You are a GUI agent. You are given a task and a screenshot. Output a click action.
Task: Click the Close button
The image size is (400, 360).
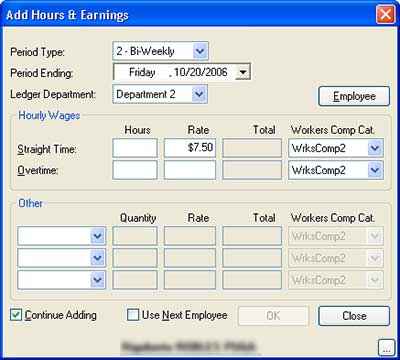click(x=354, y=316)
